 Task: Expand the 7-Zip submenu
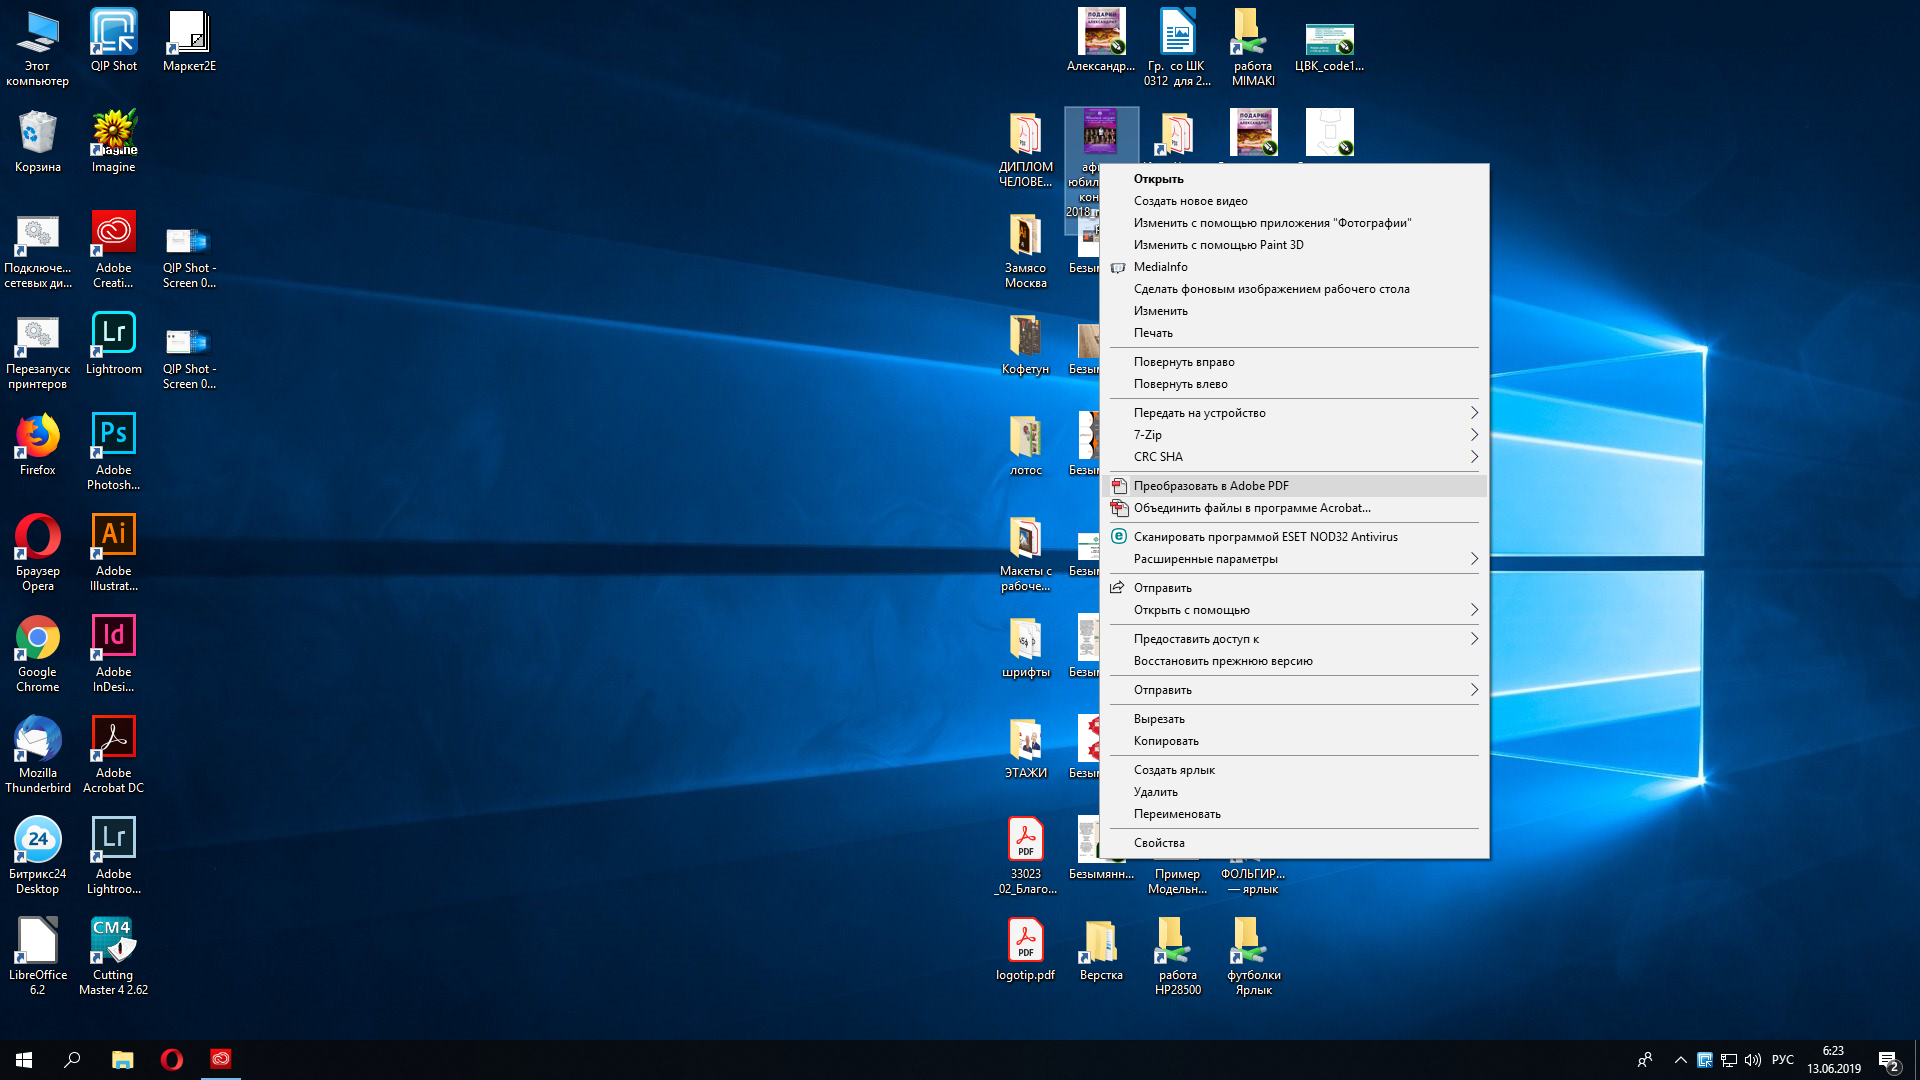pos(1294,435)
